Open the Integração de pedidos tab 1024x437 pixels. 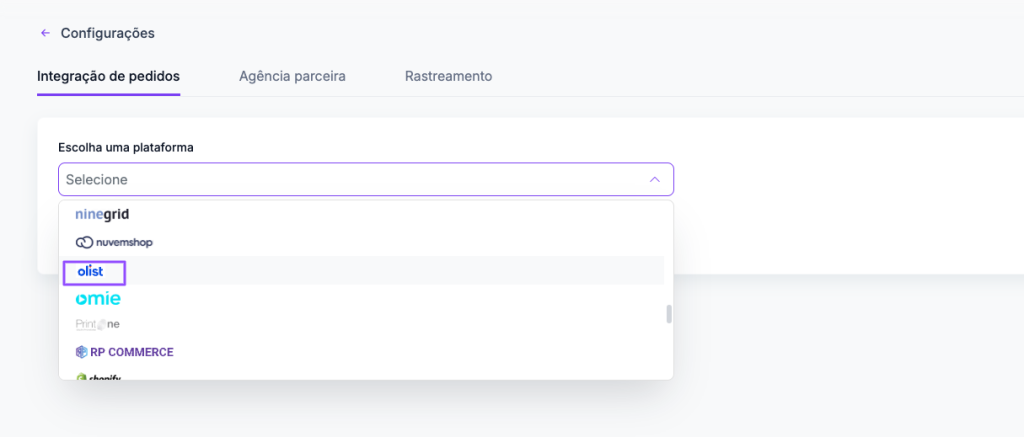pos(108,76)
